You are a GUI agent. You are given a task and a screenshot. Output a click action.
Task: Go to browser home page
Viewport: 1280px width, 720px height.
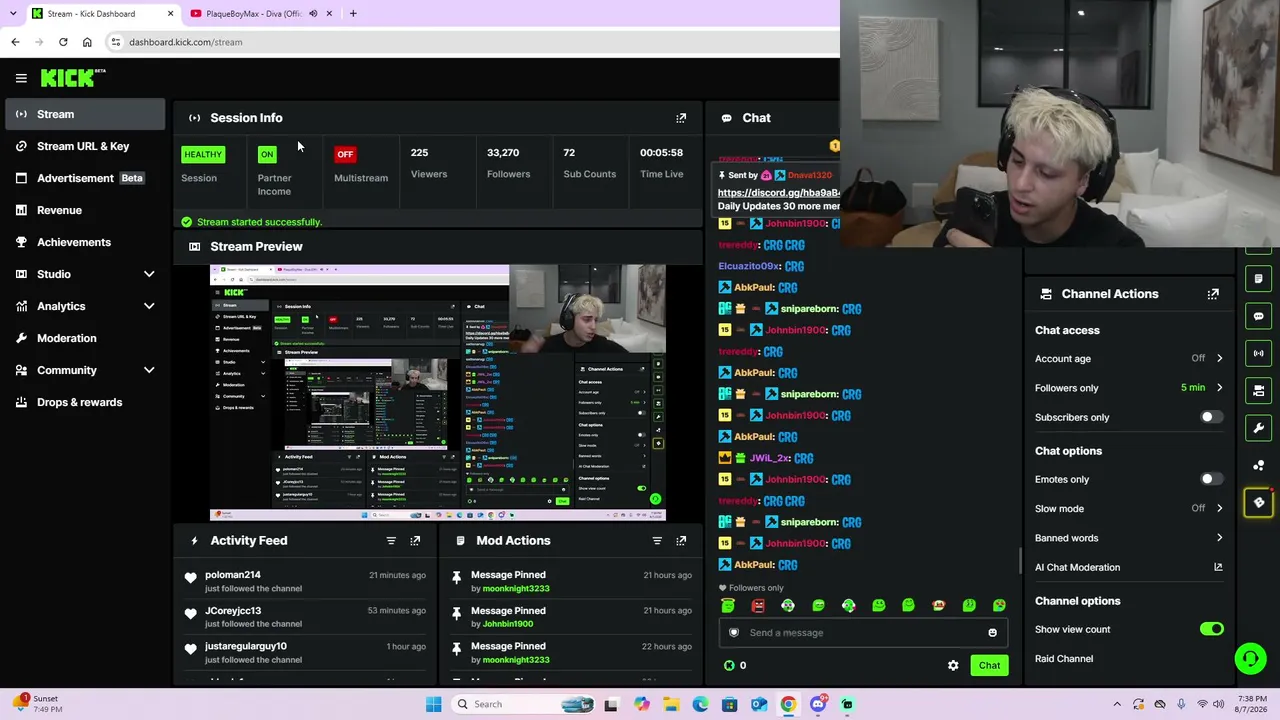click(87, 42)
